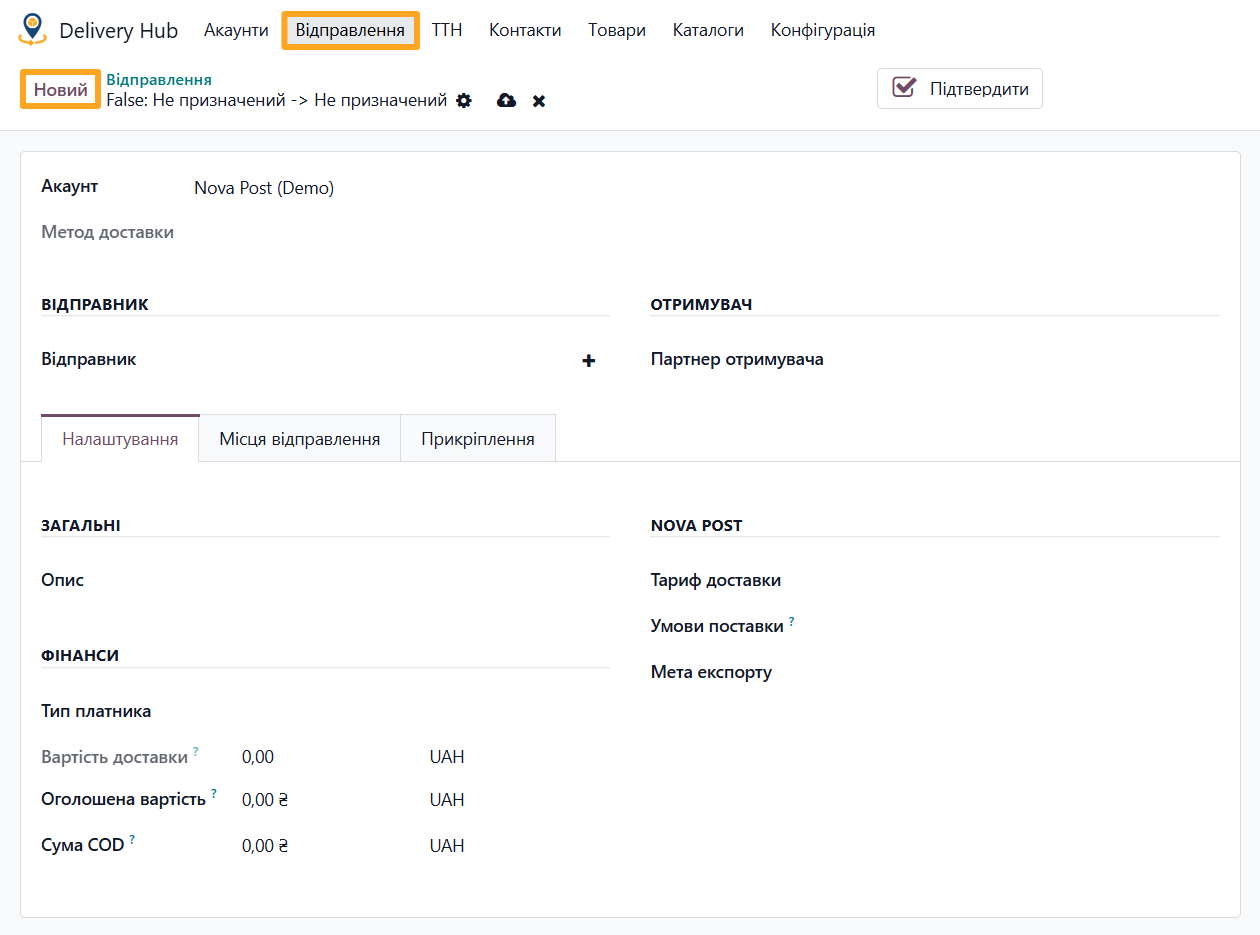Click the ЗАГАЛЬНІ section heading
Viewport: 1260px width, 935px height.
[x=81, y=525]
